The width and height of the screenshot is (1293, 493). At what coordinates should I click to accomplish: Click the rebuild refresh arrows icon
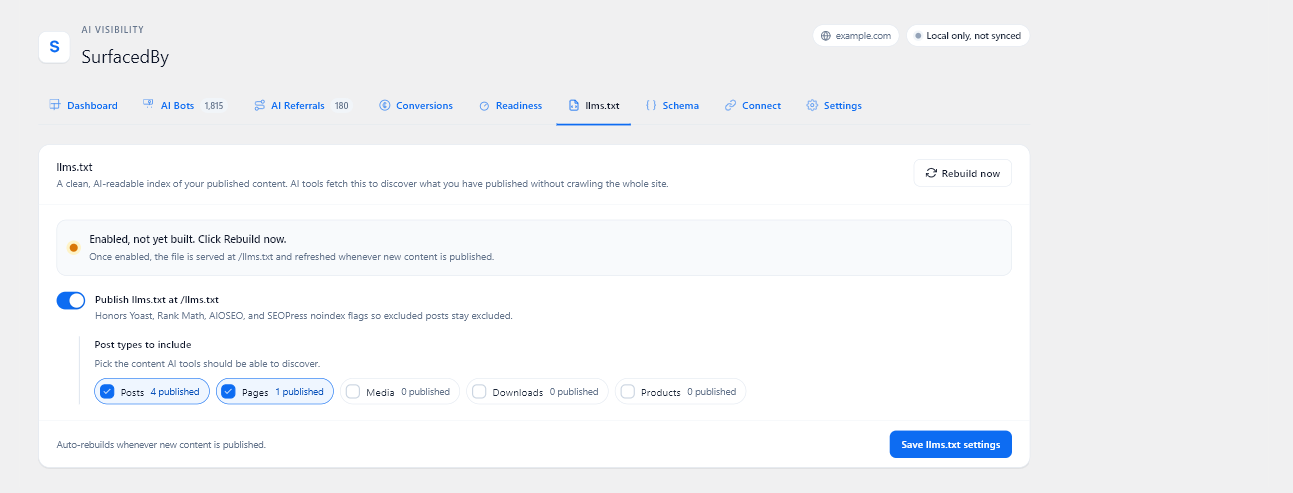931,173
